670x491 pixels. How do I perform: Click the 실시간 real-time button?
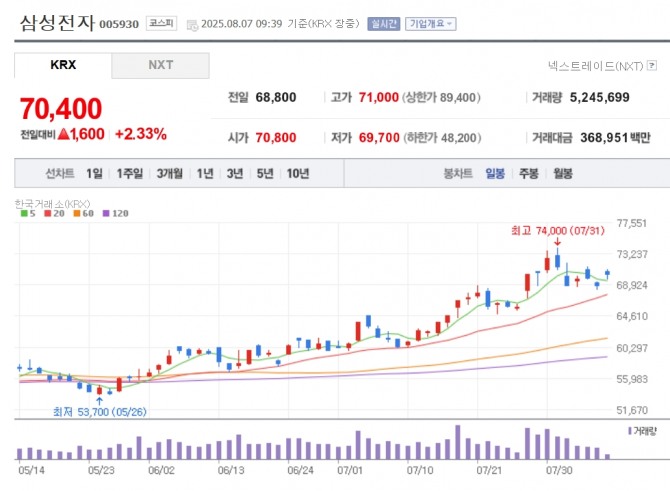382,22
